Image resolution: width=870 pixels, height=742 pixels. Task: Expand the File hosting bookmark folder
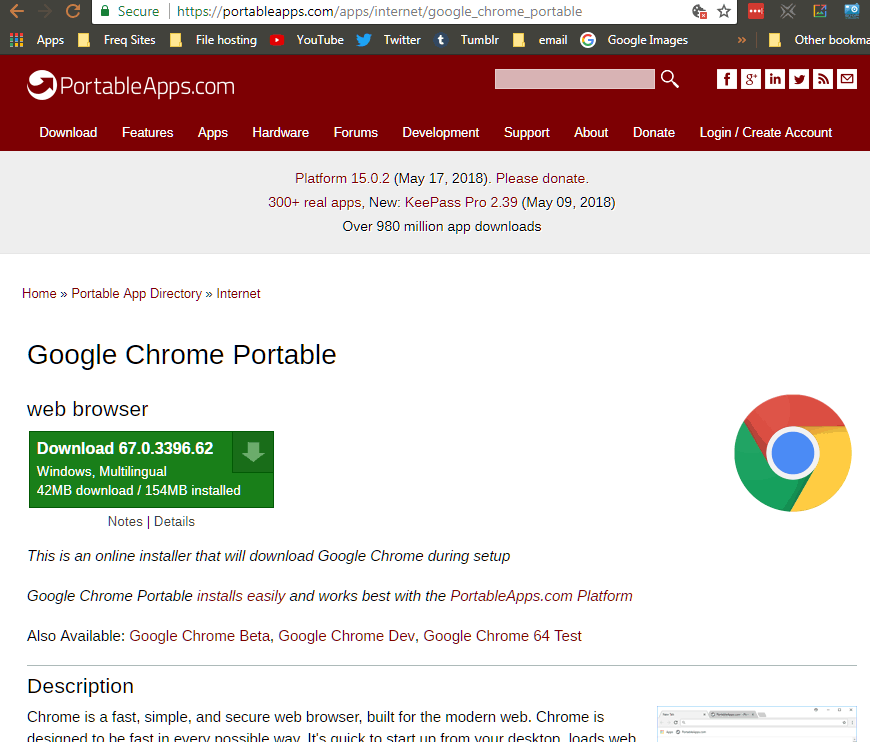[213, 40]
